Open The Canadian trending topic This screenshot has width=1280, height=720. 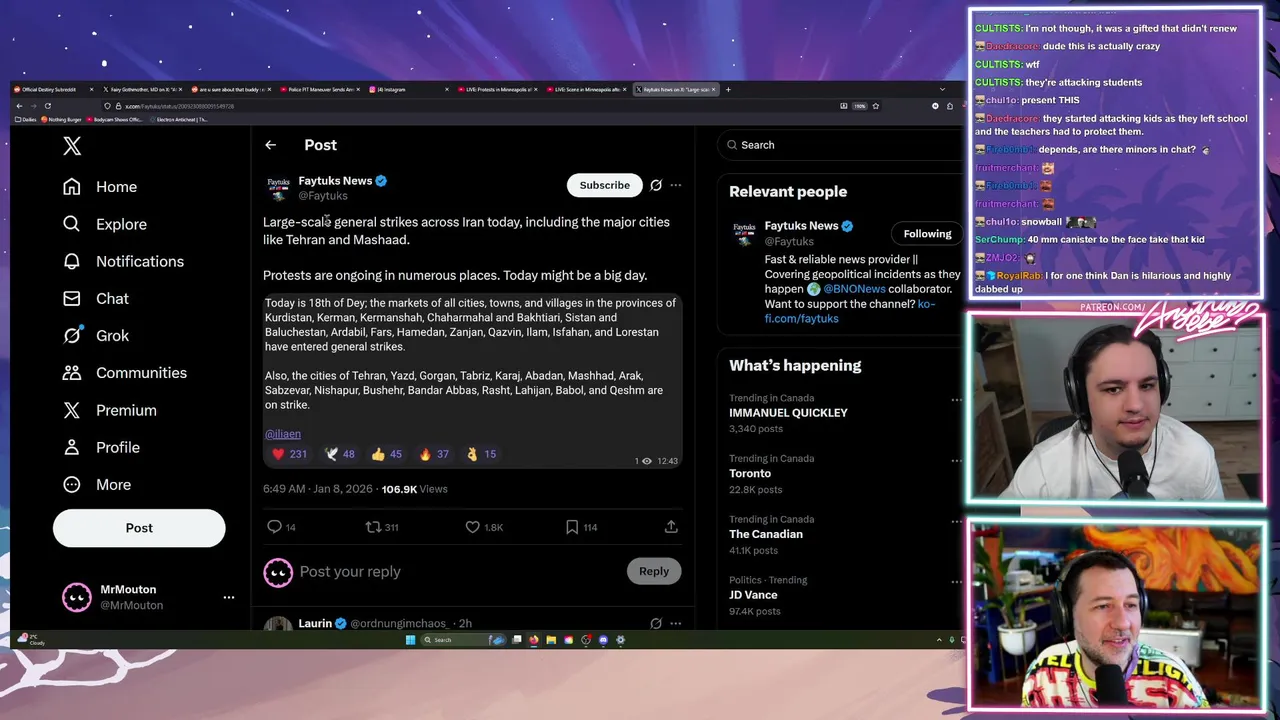[766, 534]
